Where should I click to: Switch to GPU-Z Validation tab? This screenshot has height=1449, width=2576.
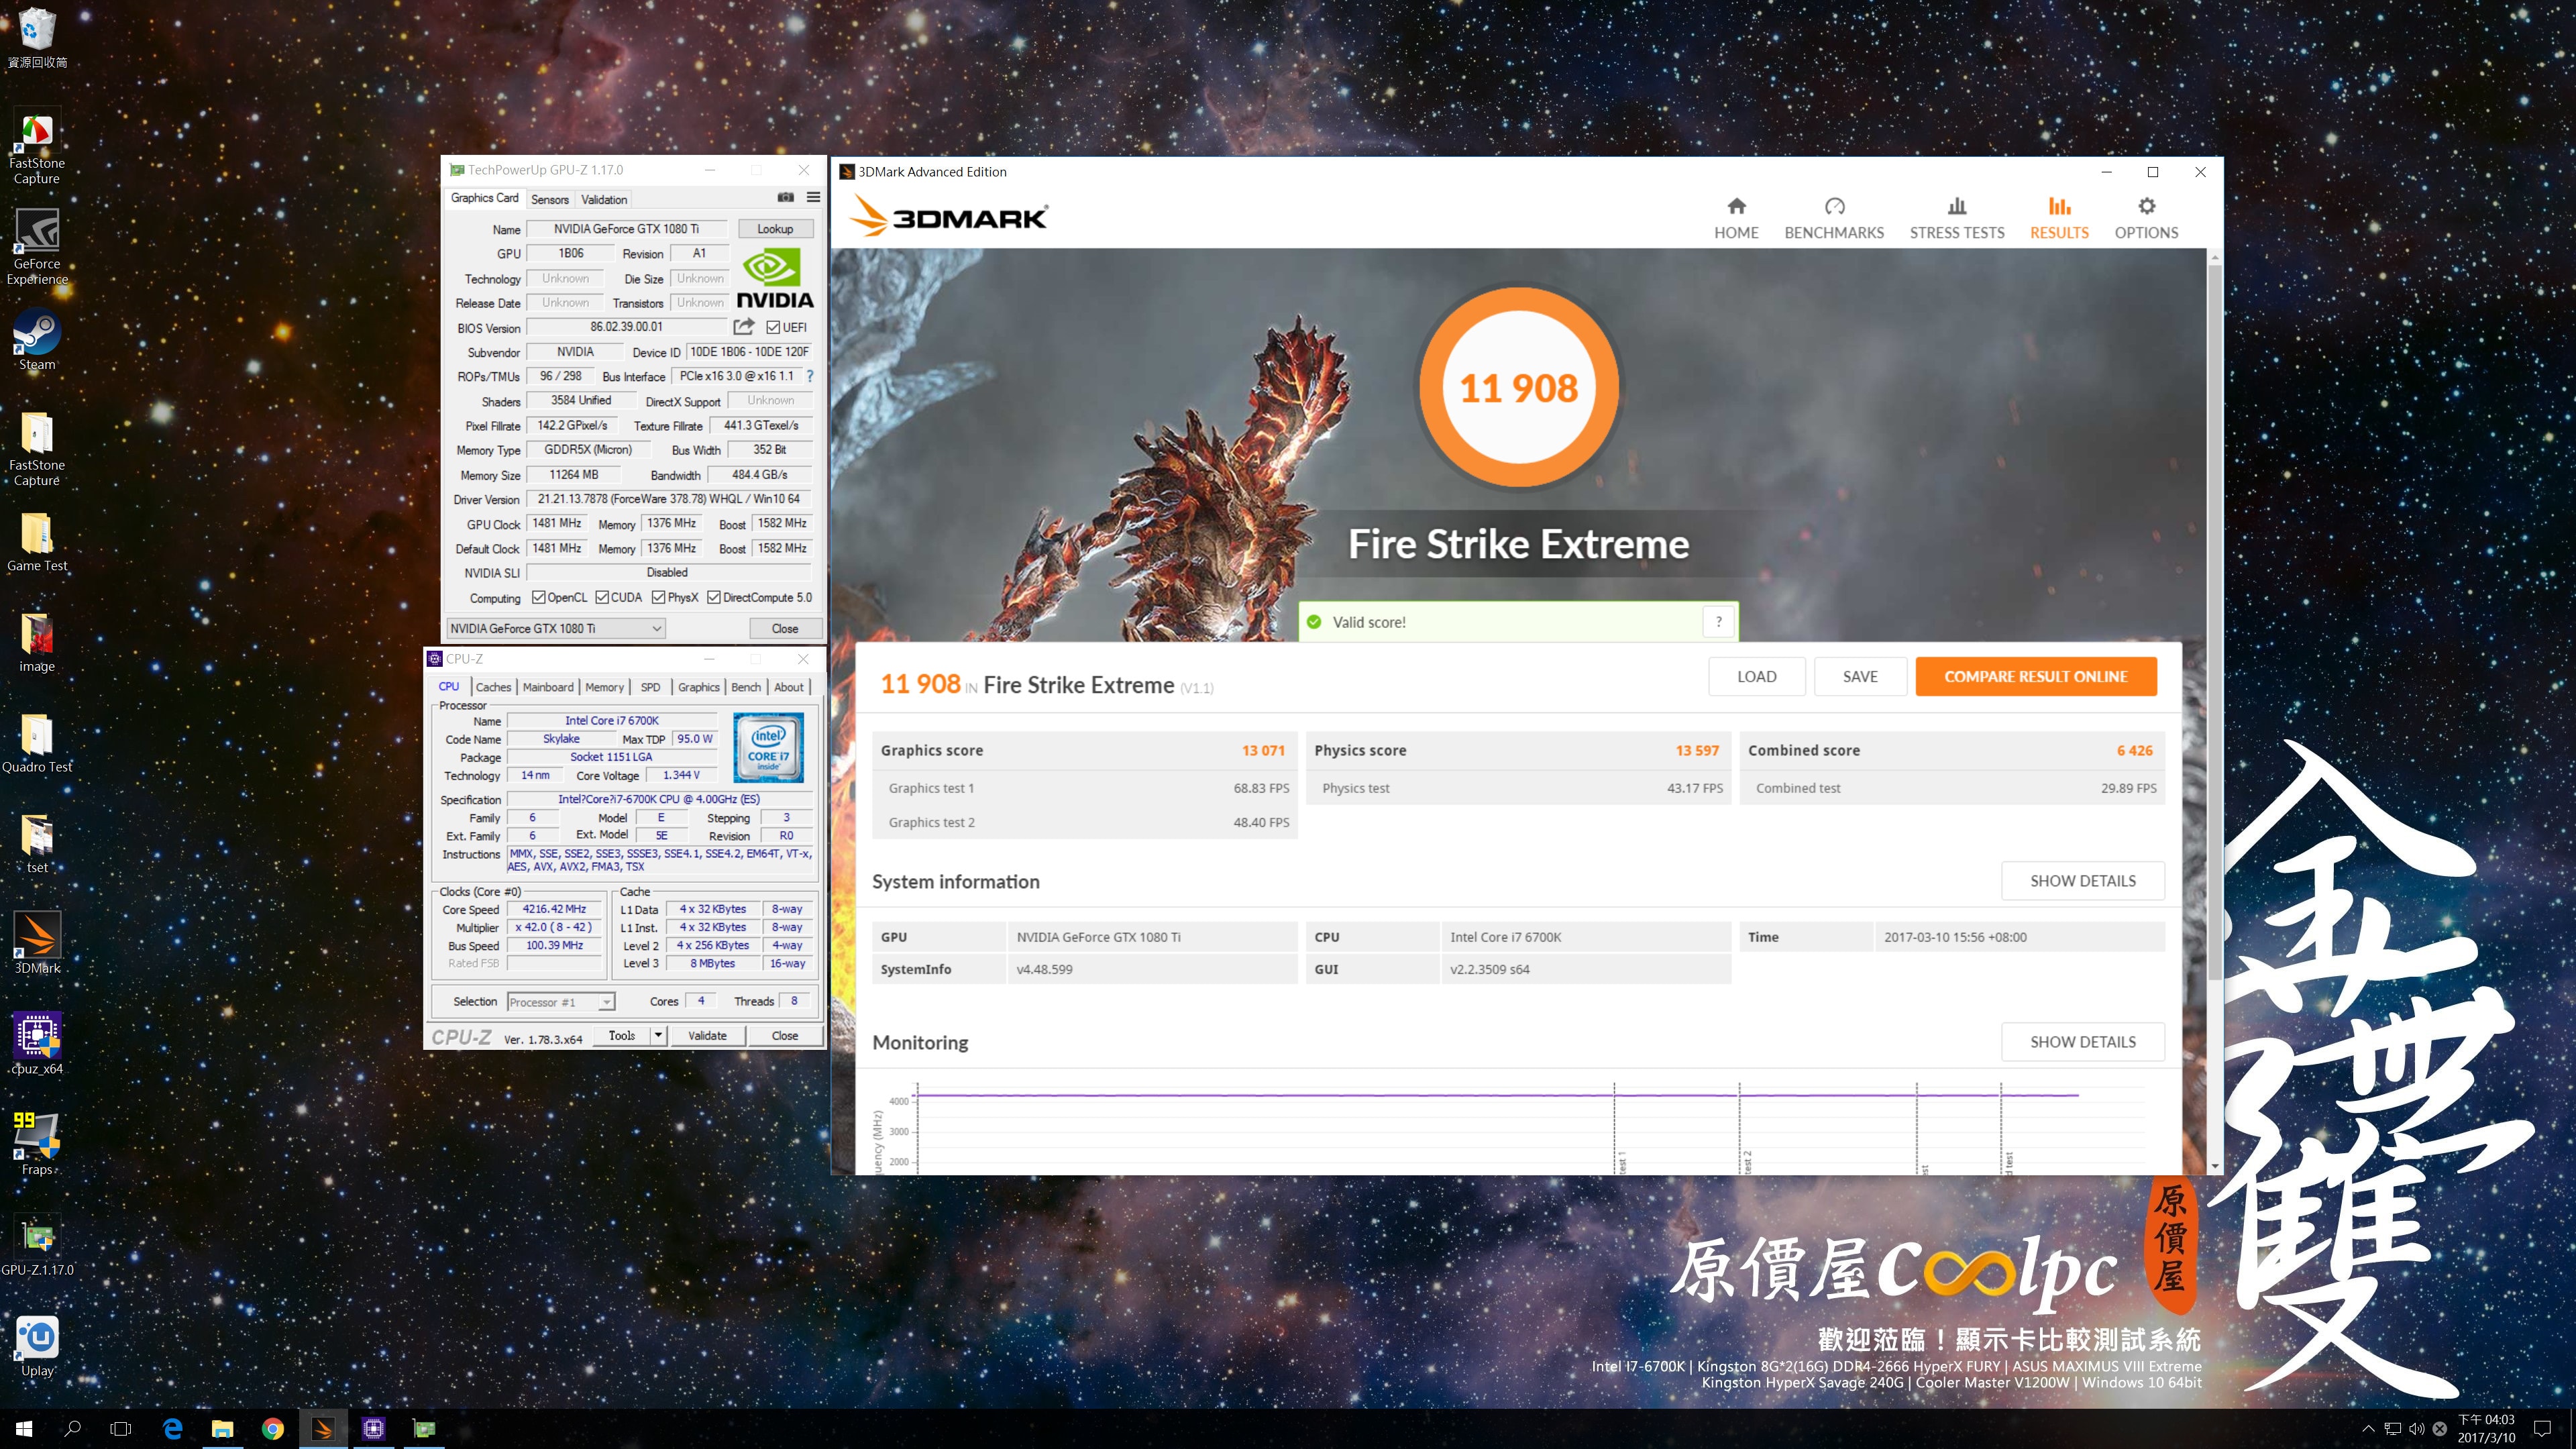(604, 199)
